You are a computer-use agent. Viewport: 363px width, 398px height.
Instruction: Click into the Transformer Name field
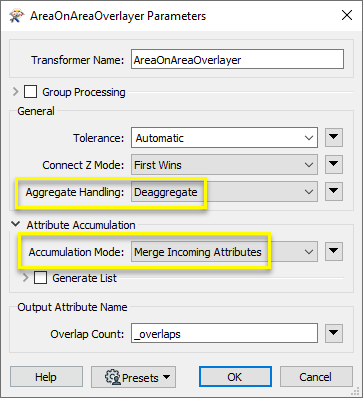click(x=237, y=59)
